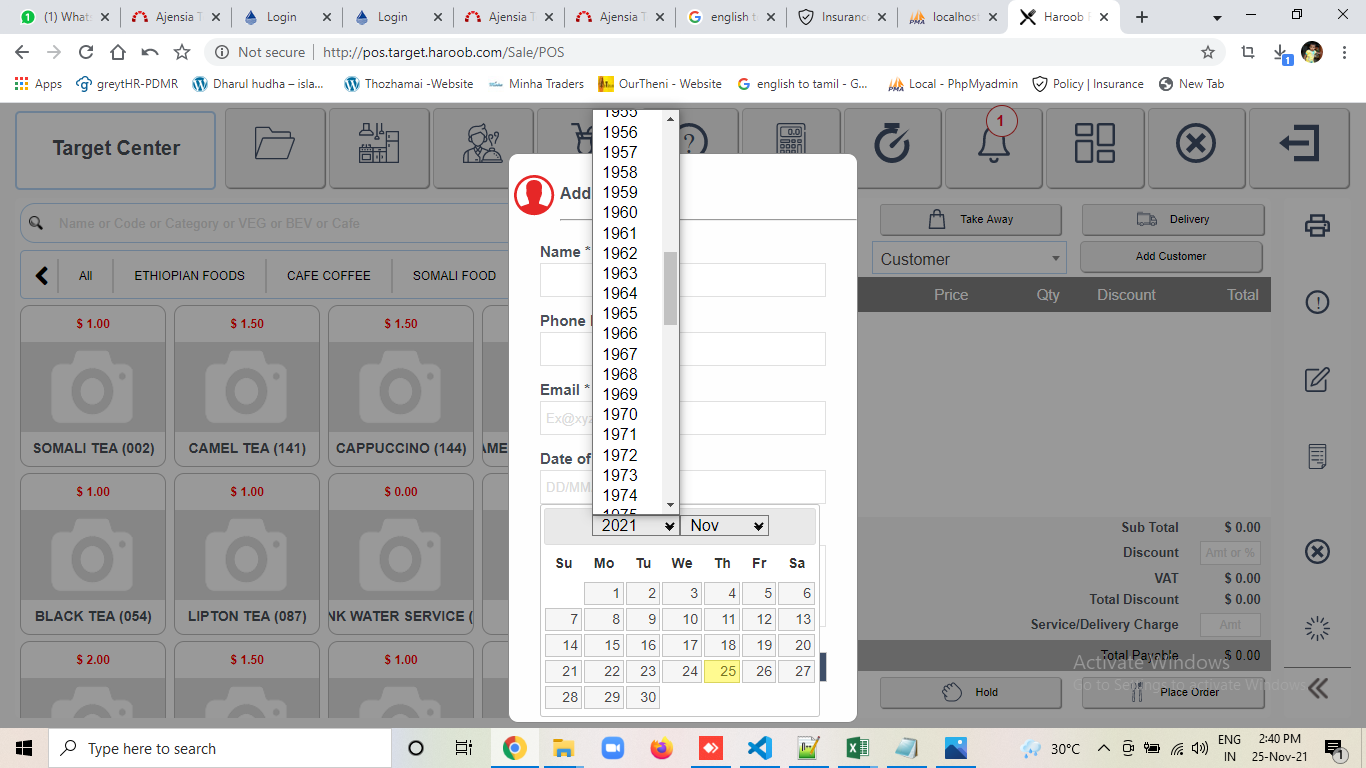The width and height of the screenshot is (1366, 768).
Task: Select All category tab
Action: pyautogui.click(x=86, y=275)
